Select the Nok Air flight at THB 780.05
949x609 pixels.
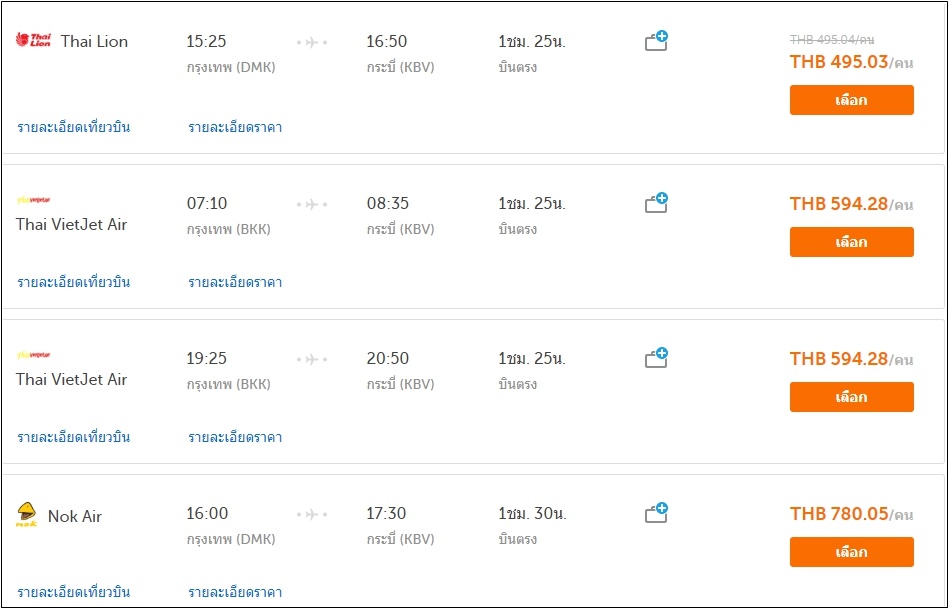tap(851, 552)
